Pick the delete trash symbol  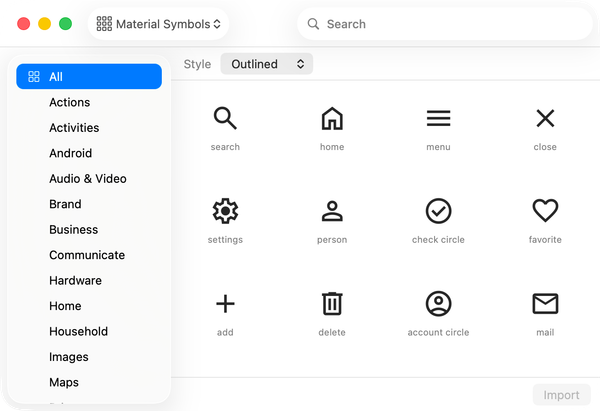click(x=332, y=304)
